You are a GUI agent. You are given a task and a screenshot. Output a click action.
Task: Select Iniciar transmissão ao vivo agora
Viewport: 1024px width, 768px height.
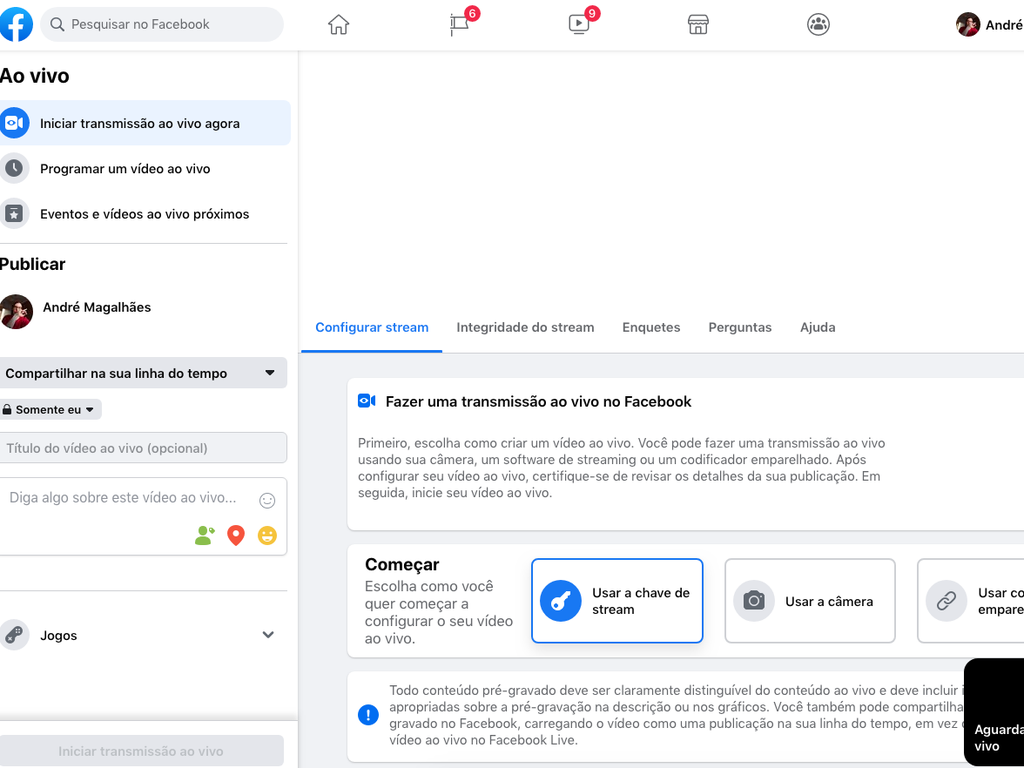(144, 123)
